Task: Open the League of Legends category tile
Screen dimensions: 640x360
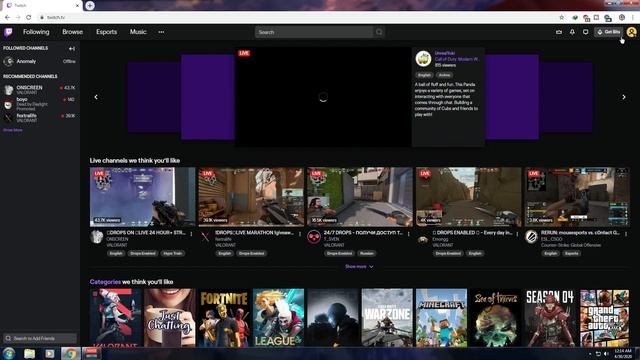Action: coord(278,318)
